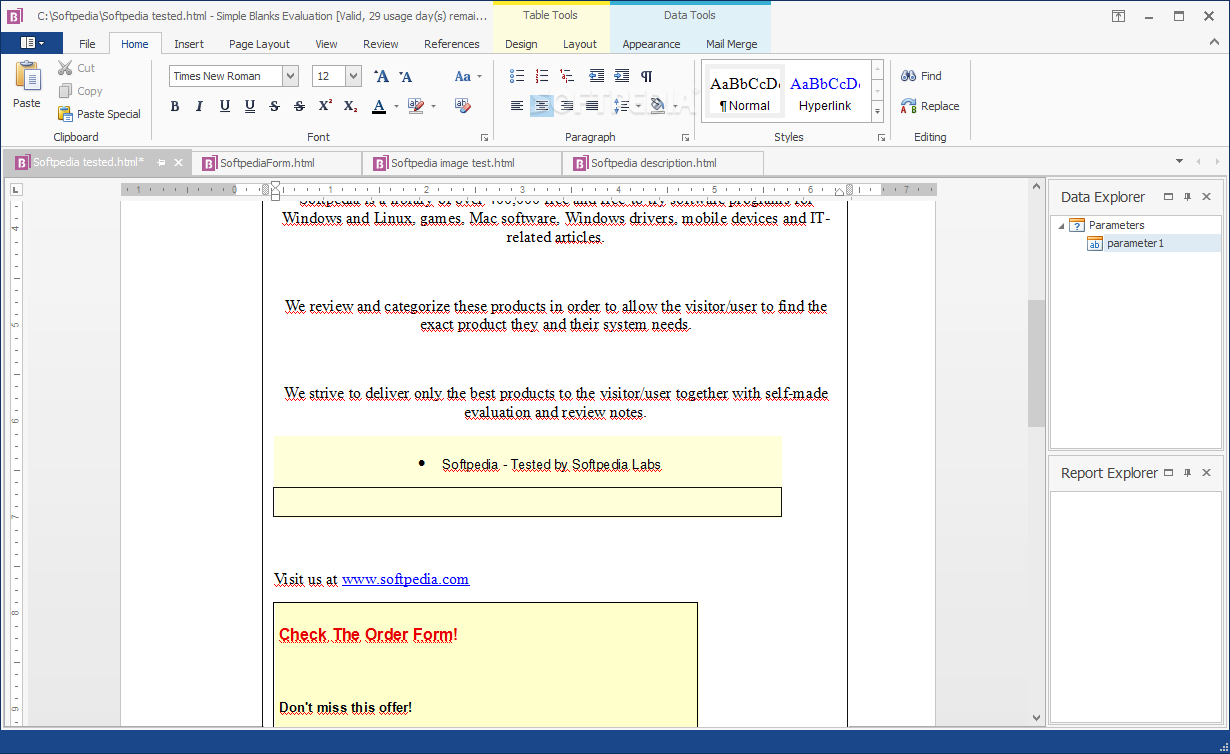This screenshot has width=1230, height=754.
Task: Open the Mail Merge tab
Action: pos(732,44)
